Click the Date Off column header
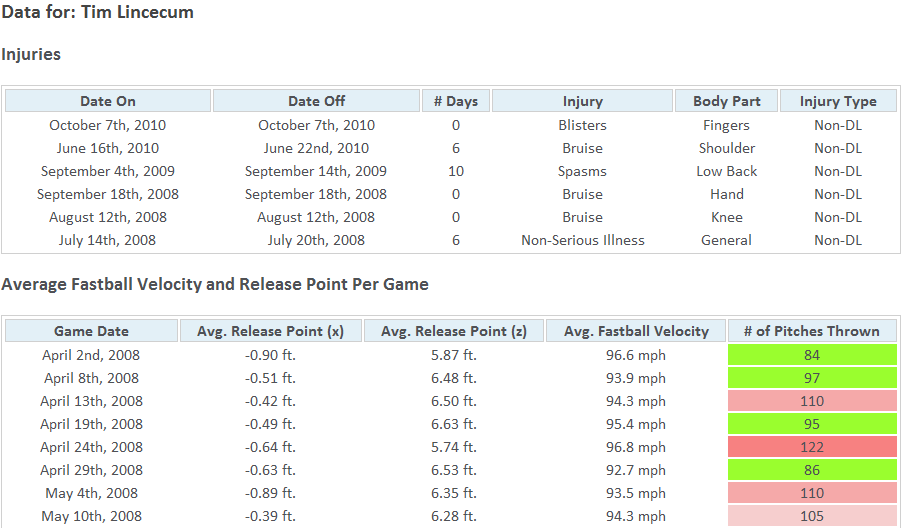 [x=316, y=101]
